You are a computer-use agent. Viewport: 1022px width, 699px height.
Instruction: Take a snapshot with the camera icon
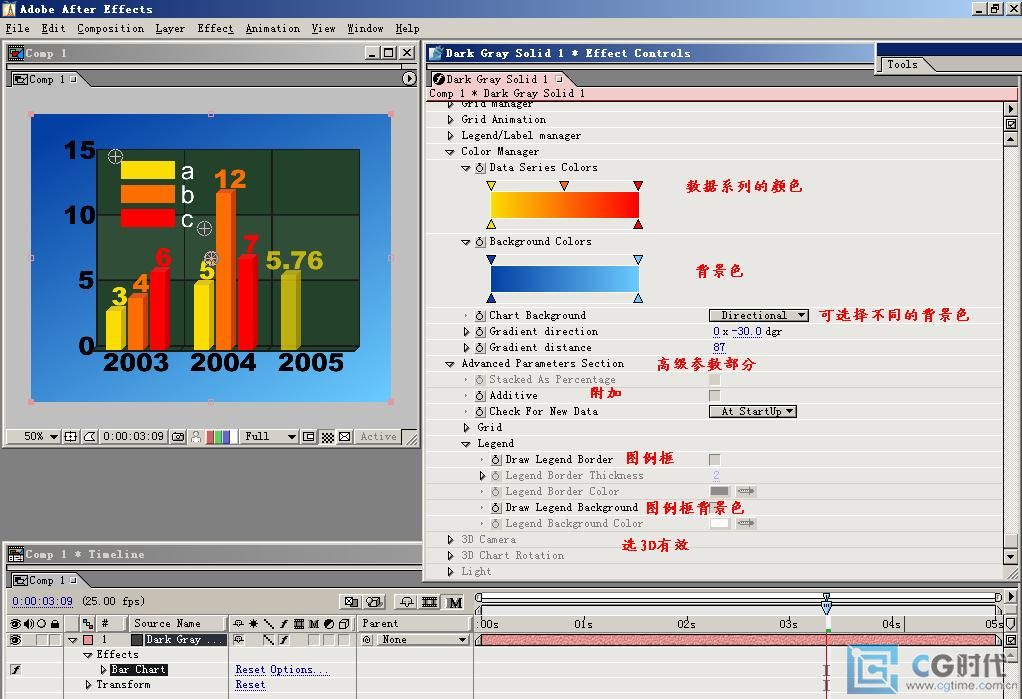pos(178,436)
